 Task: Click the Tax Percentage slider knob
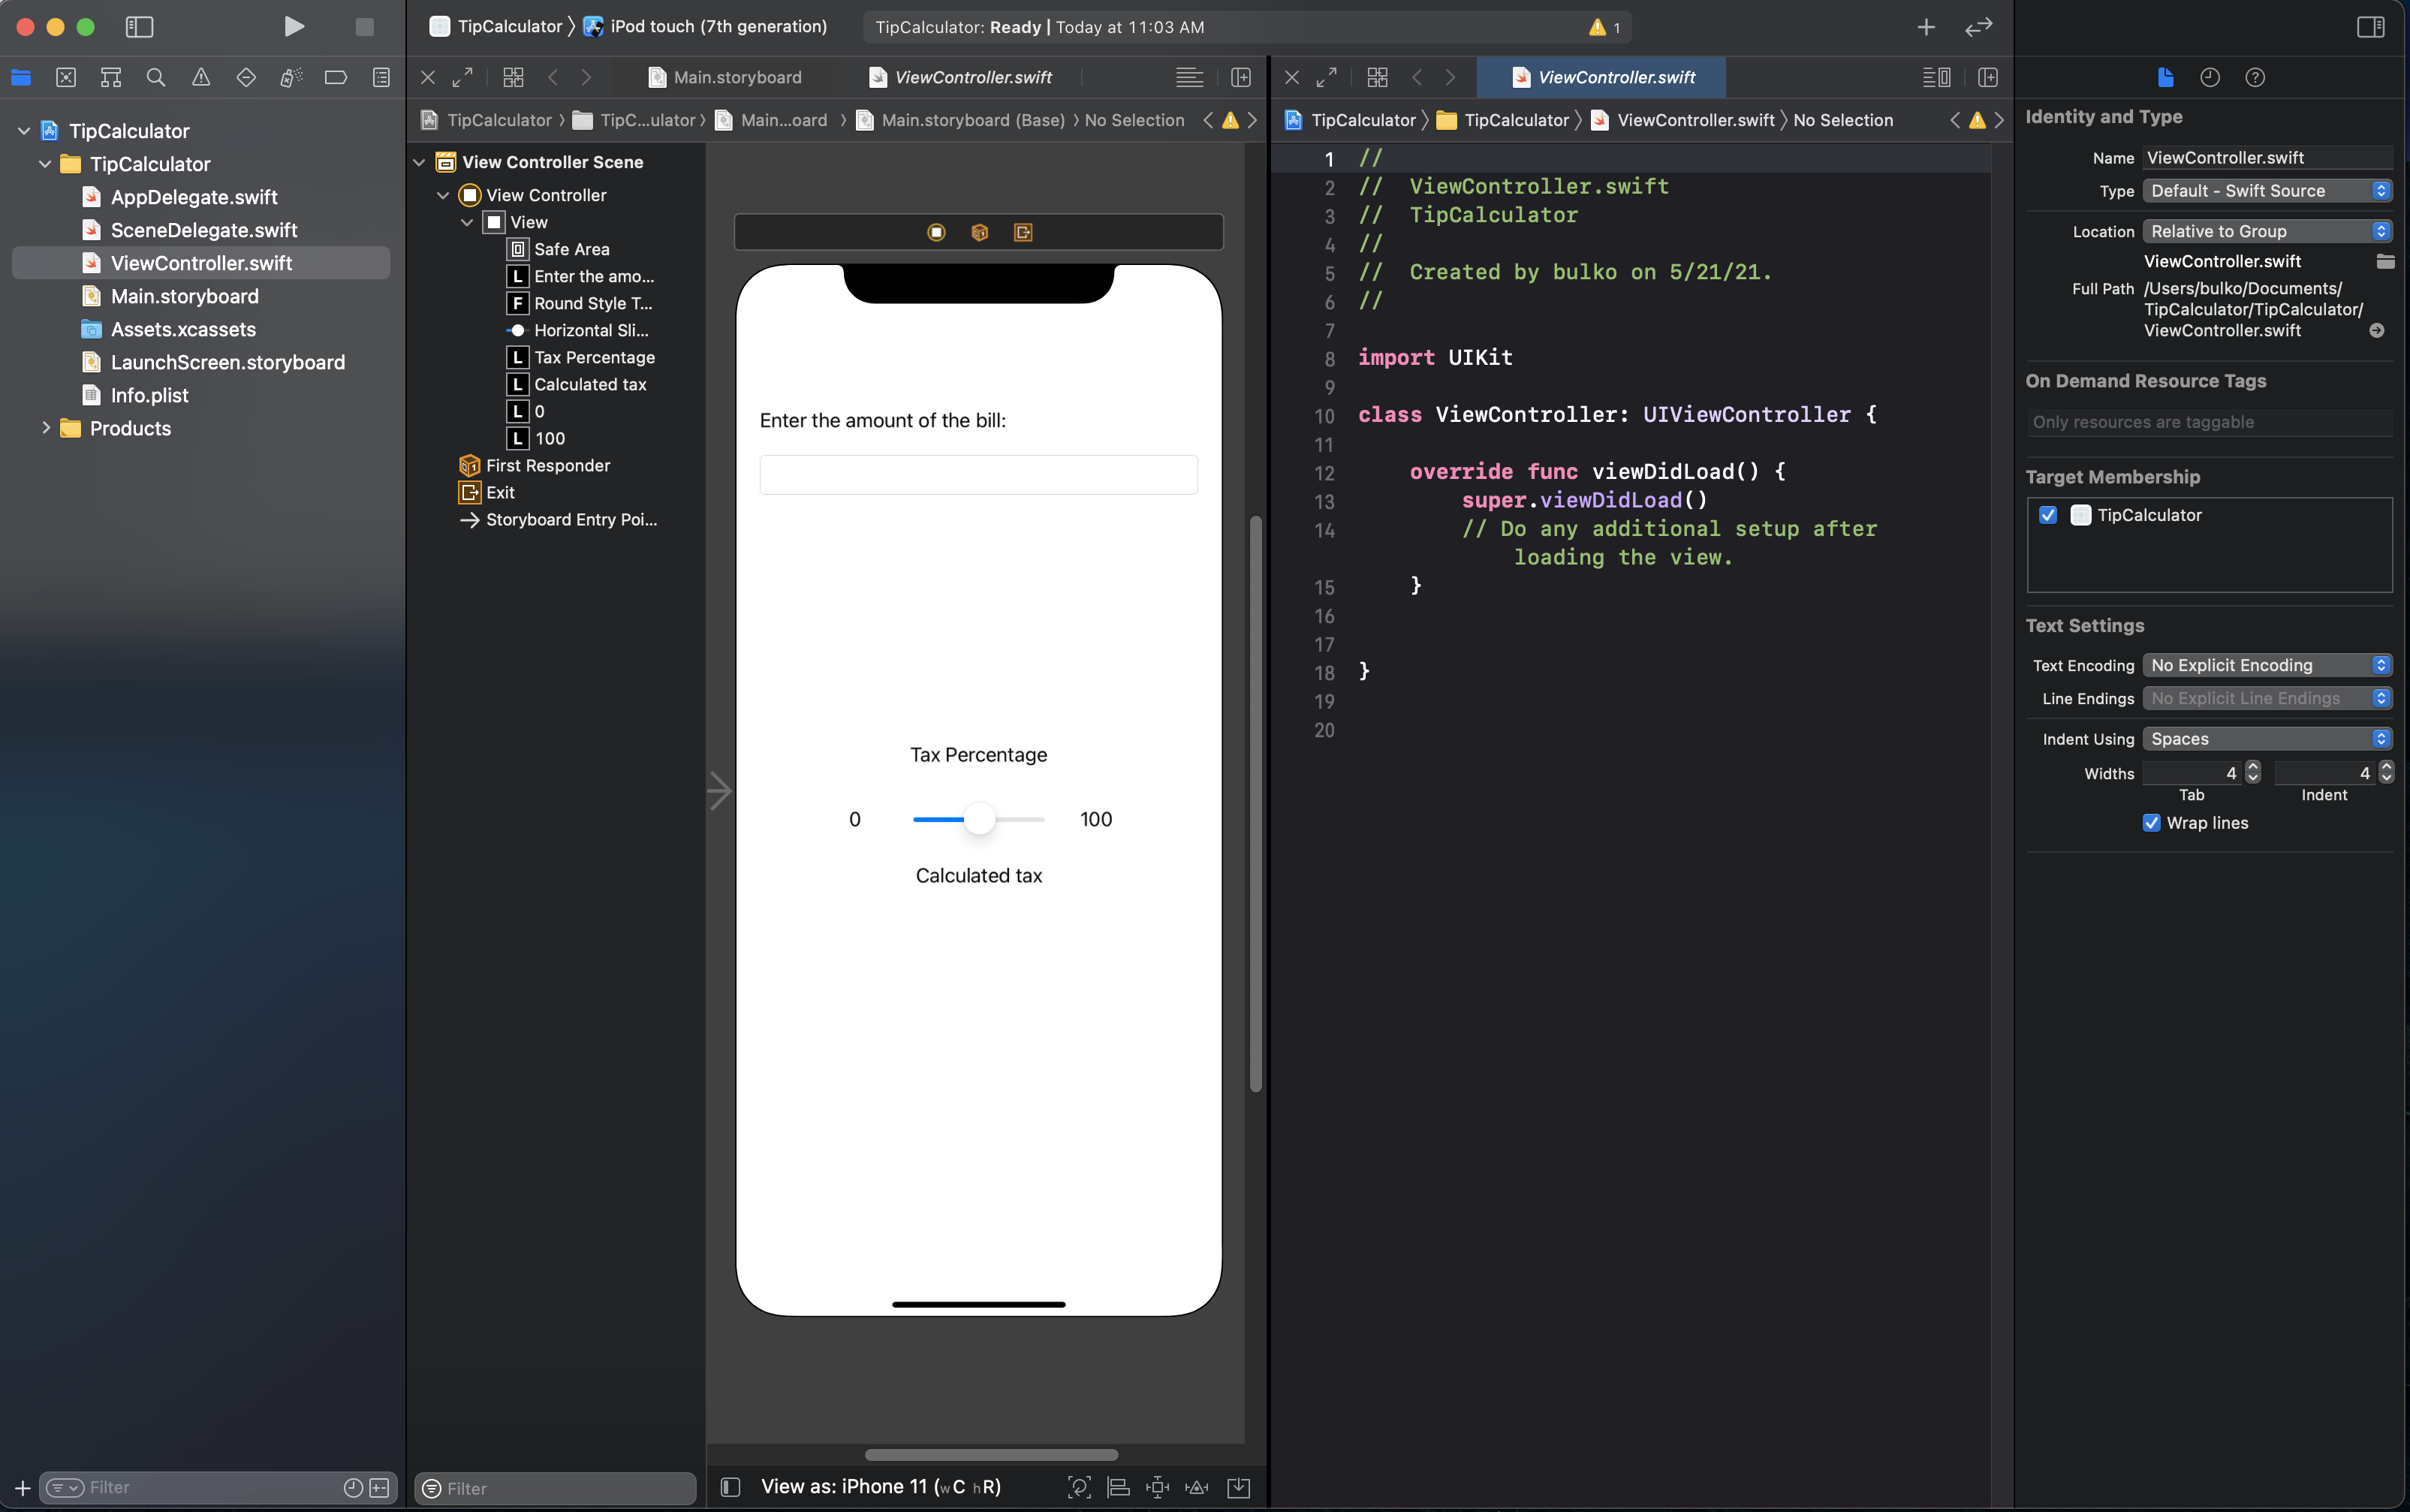point(979,819)
